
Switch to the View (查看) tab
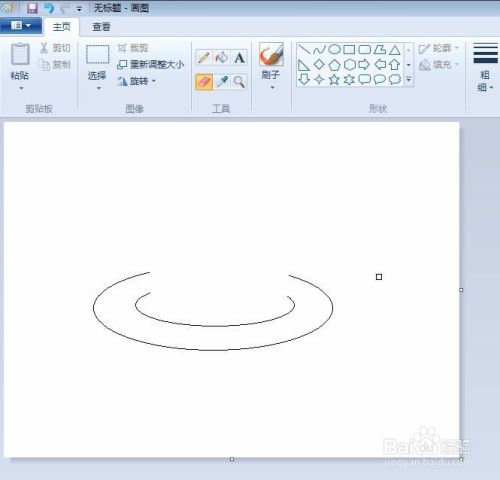[101, 27]
